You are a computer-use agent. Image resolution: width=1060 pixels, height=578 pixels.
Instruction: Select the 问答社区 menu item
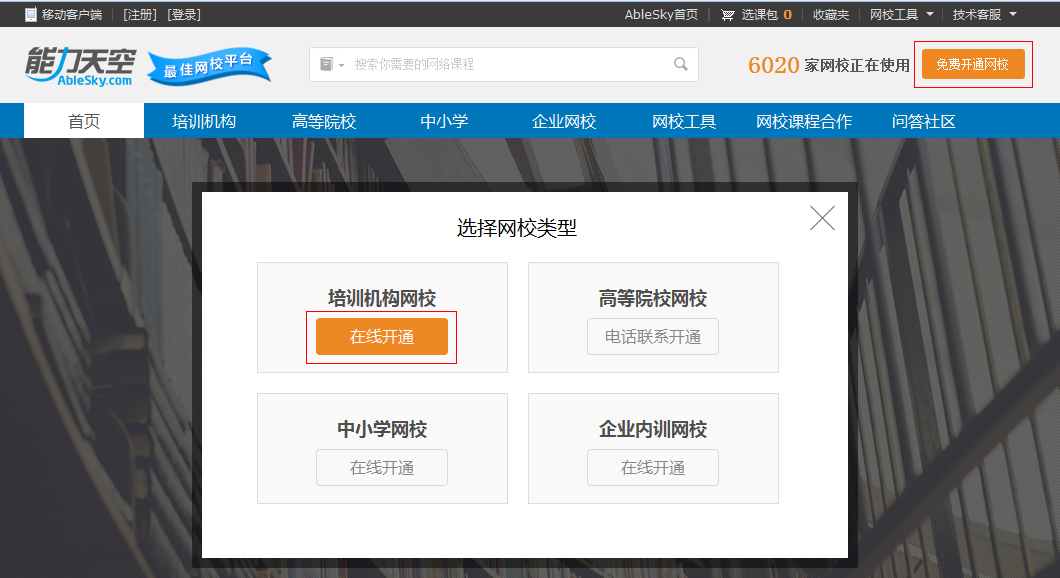point(924,122)
